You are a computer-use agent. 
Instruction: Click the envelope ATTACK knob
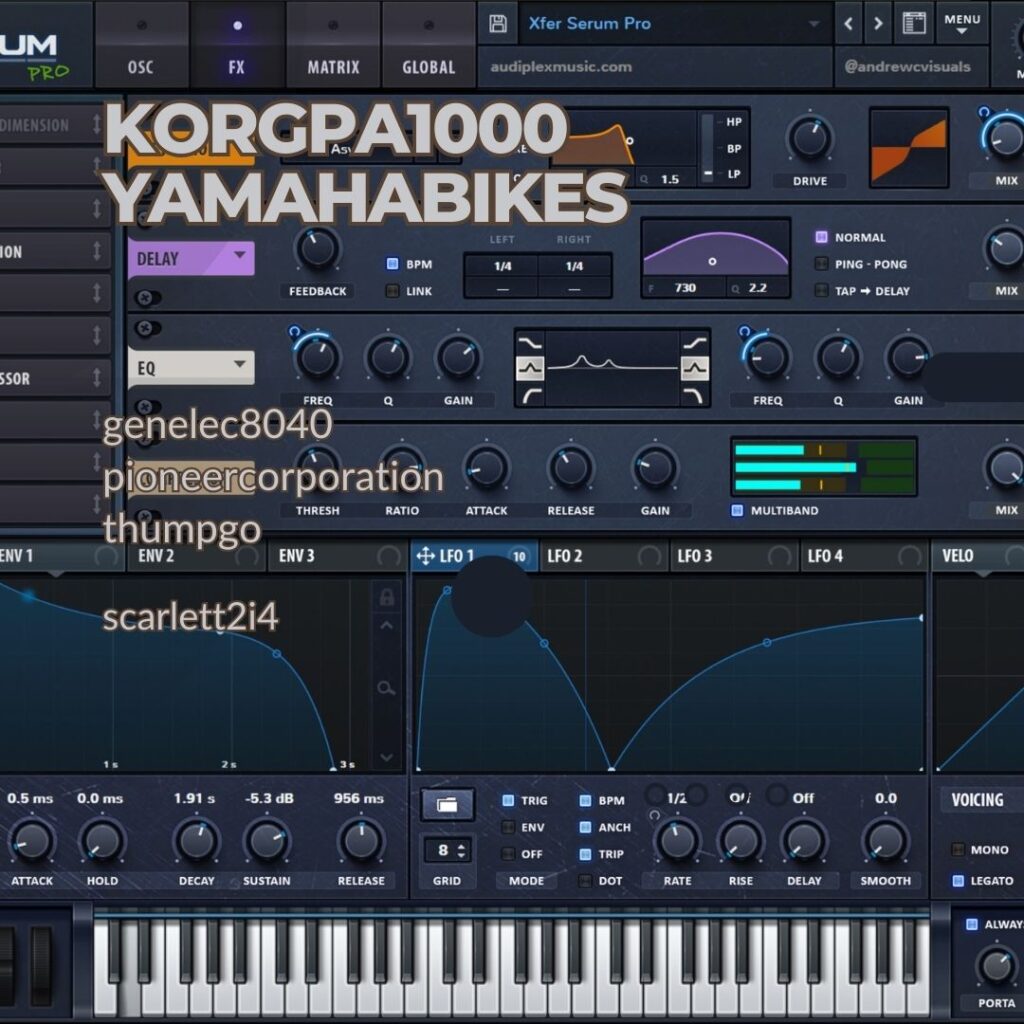[x=31, y=841]
